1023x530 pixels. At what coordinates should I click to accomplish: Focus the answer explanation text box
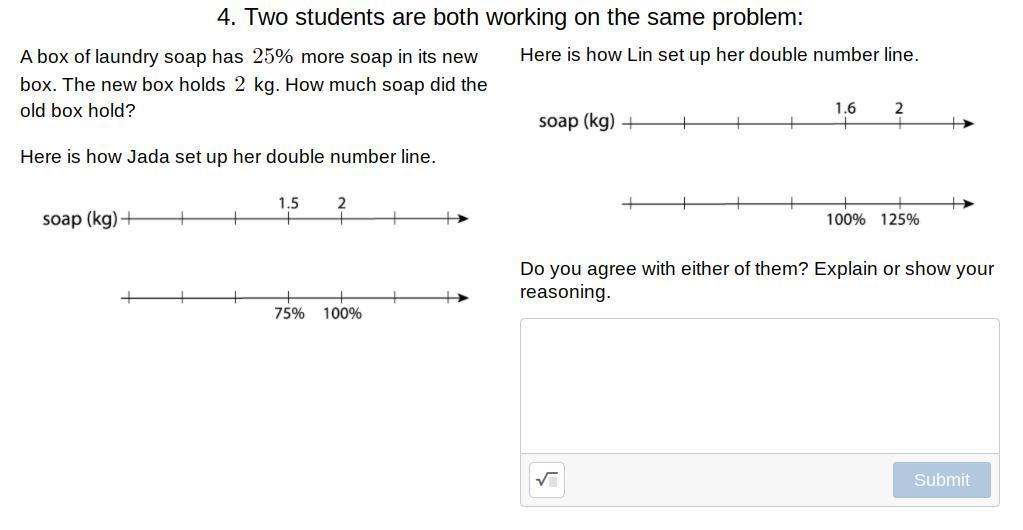(759, 386)
